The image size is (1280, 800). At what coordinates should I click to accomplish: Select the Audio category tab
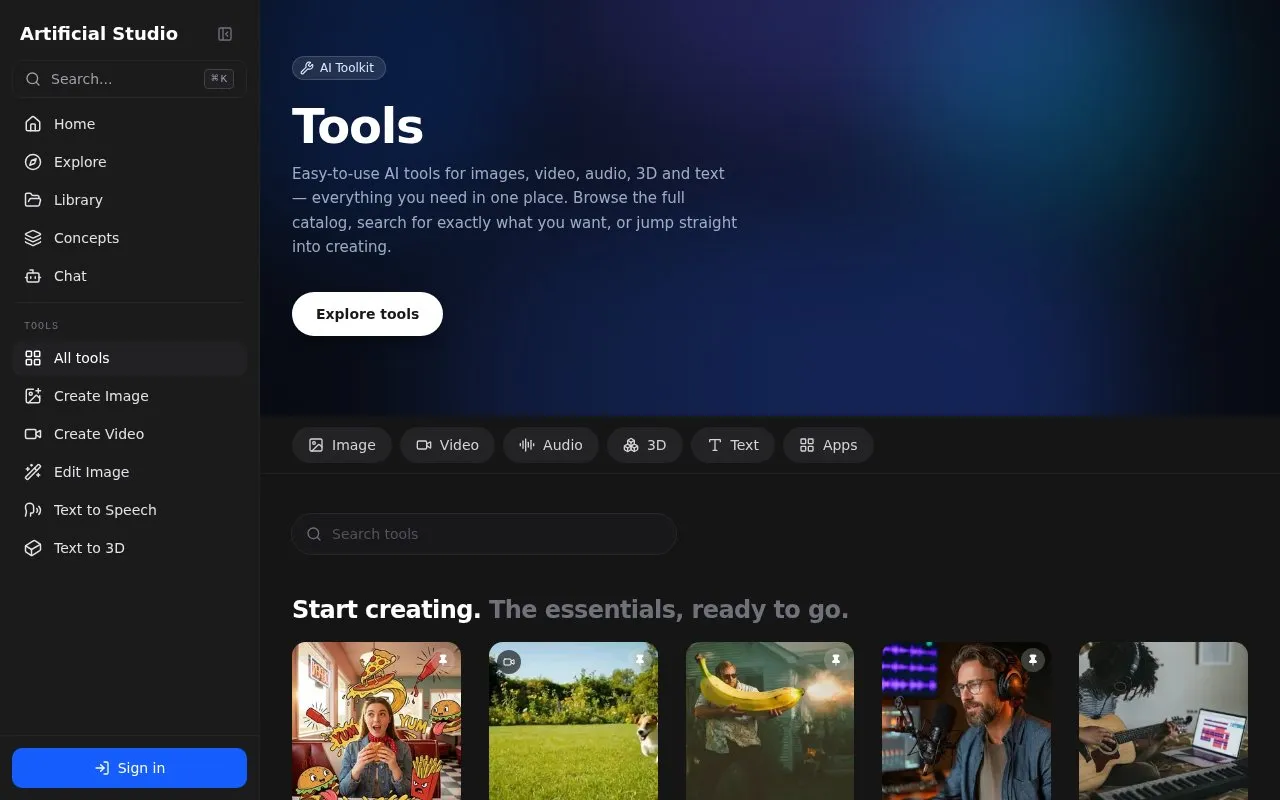click(x=551, y=445)
